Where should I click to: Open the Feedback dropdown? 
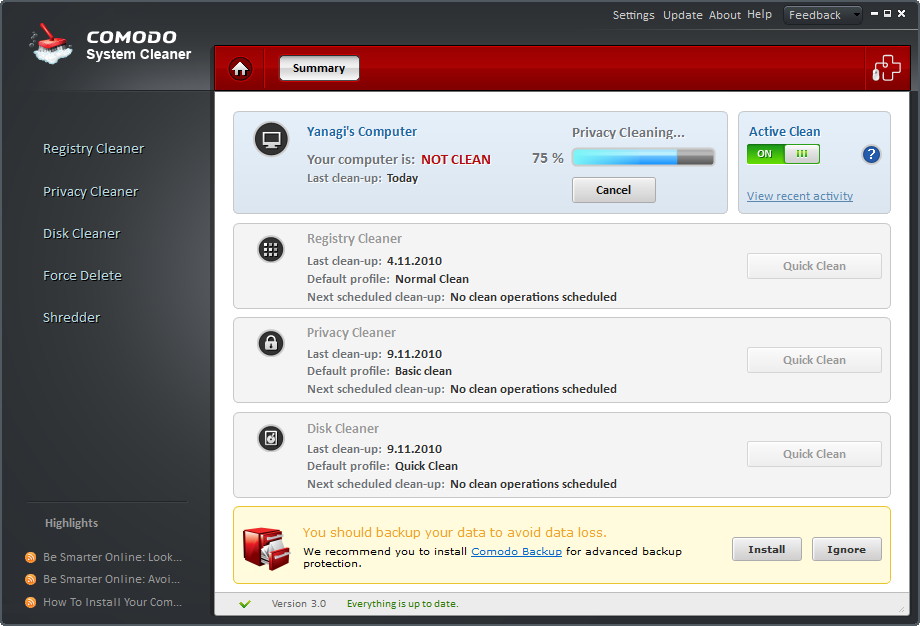pos(823,14)
